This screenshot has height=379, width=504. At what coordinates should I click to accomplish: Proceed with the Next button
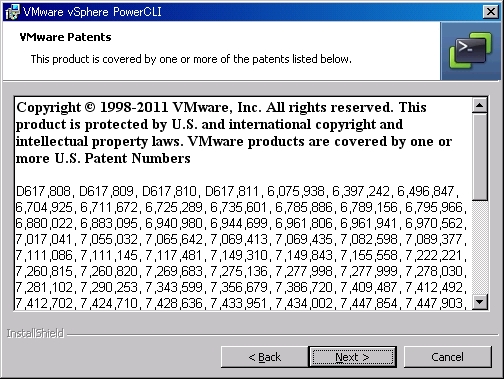pyautogui.click(x=353, y=357)
